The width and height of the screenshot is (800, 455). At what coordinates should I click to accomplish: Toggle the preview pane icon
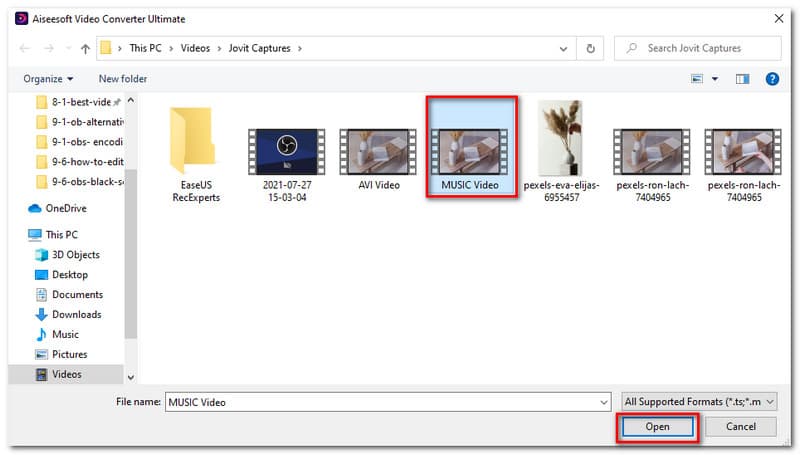coord(742,79)
